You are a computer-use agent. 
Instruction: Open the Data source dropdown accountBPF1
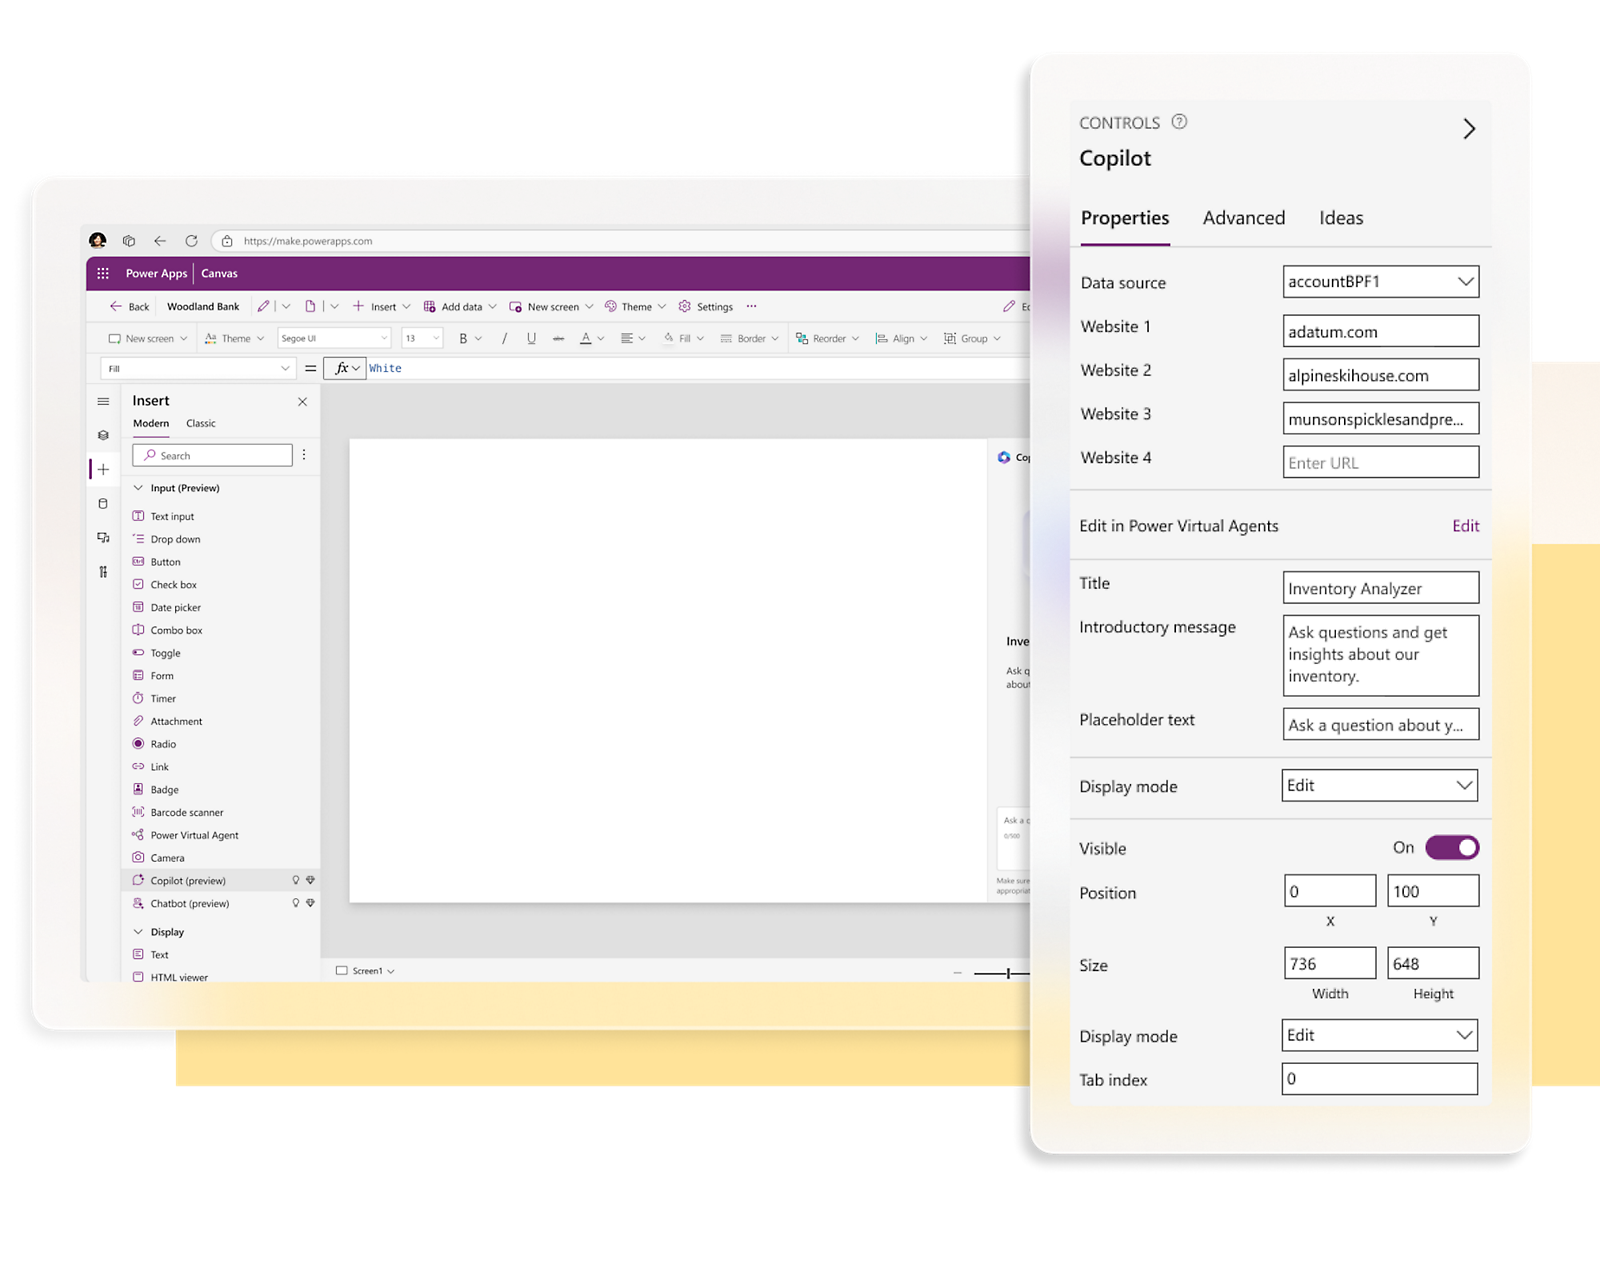1380,282
